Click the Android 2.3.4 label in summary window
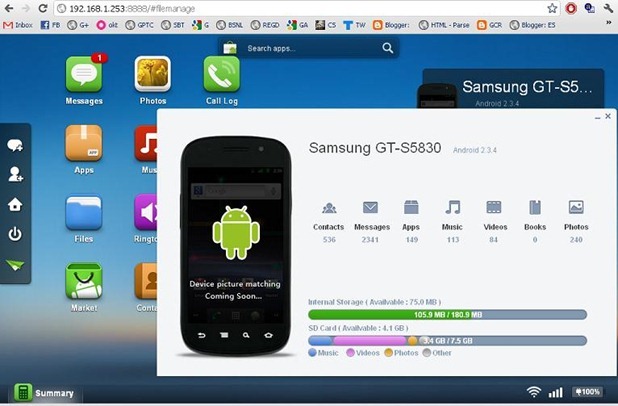This screenshot has height=406, width=618. [475, 150]
